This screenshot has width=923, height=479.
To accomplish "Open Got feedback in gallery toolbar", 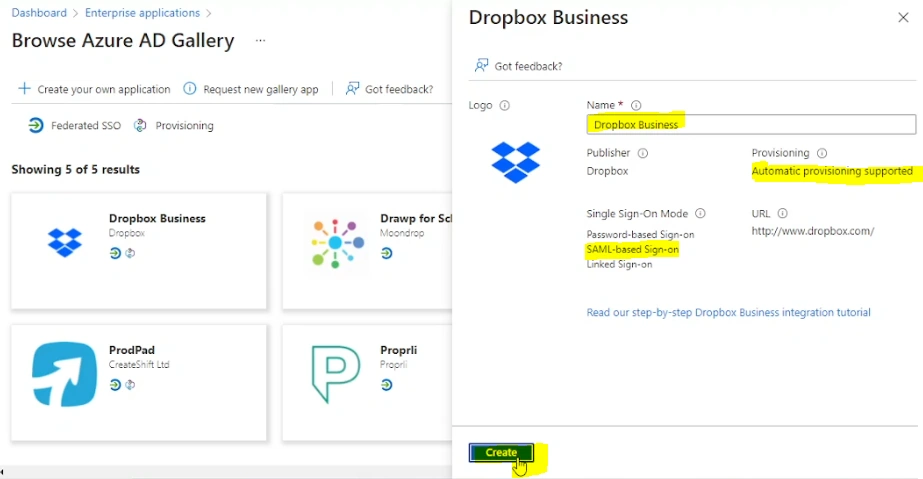I will [389, 89].
